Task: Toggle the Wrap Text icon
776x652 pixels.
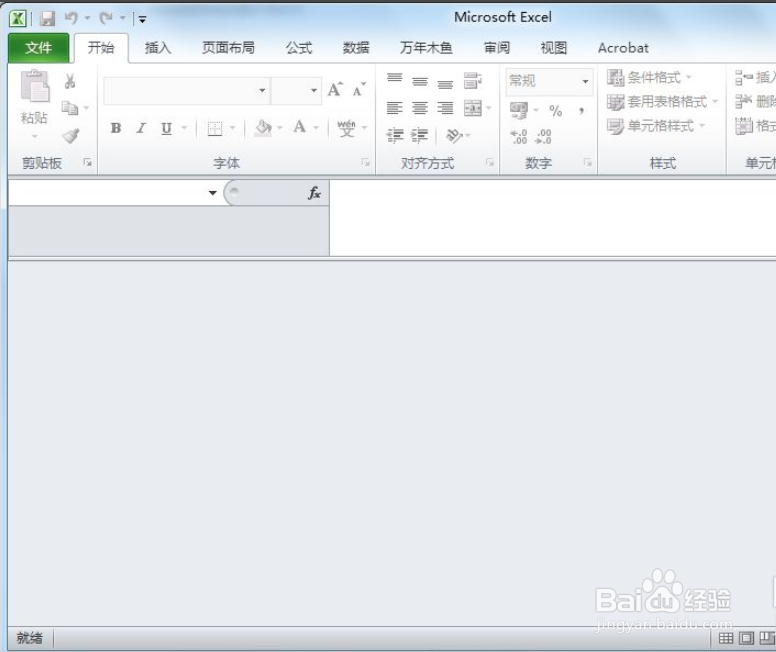Action: tap(473, 81)
